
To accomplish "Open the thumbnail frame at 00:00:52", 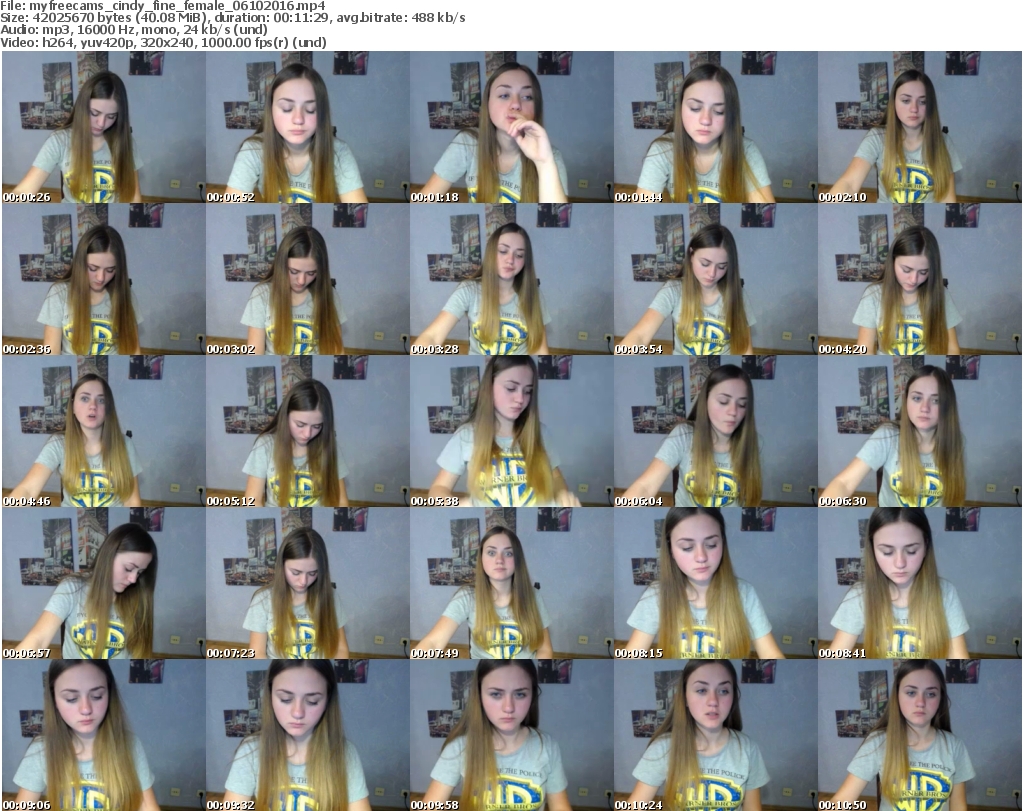I will pyautogui.click(x=308, y=127).
